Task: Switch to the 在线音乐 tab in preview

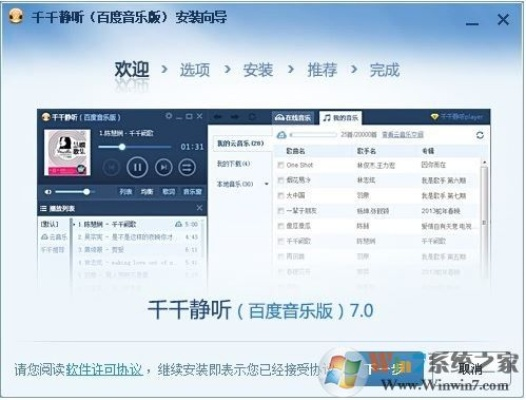Action: [293, 118]
